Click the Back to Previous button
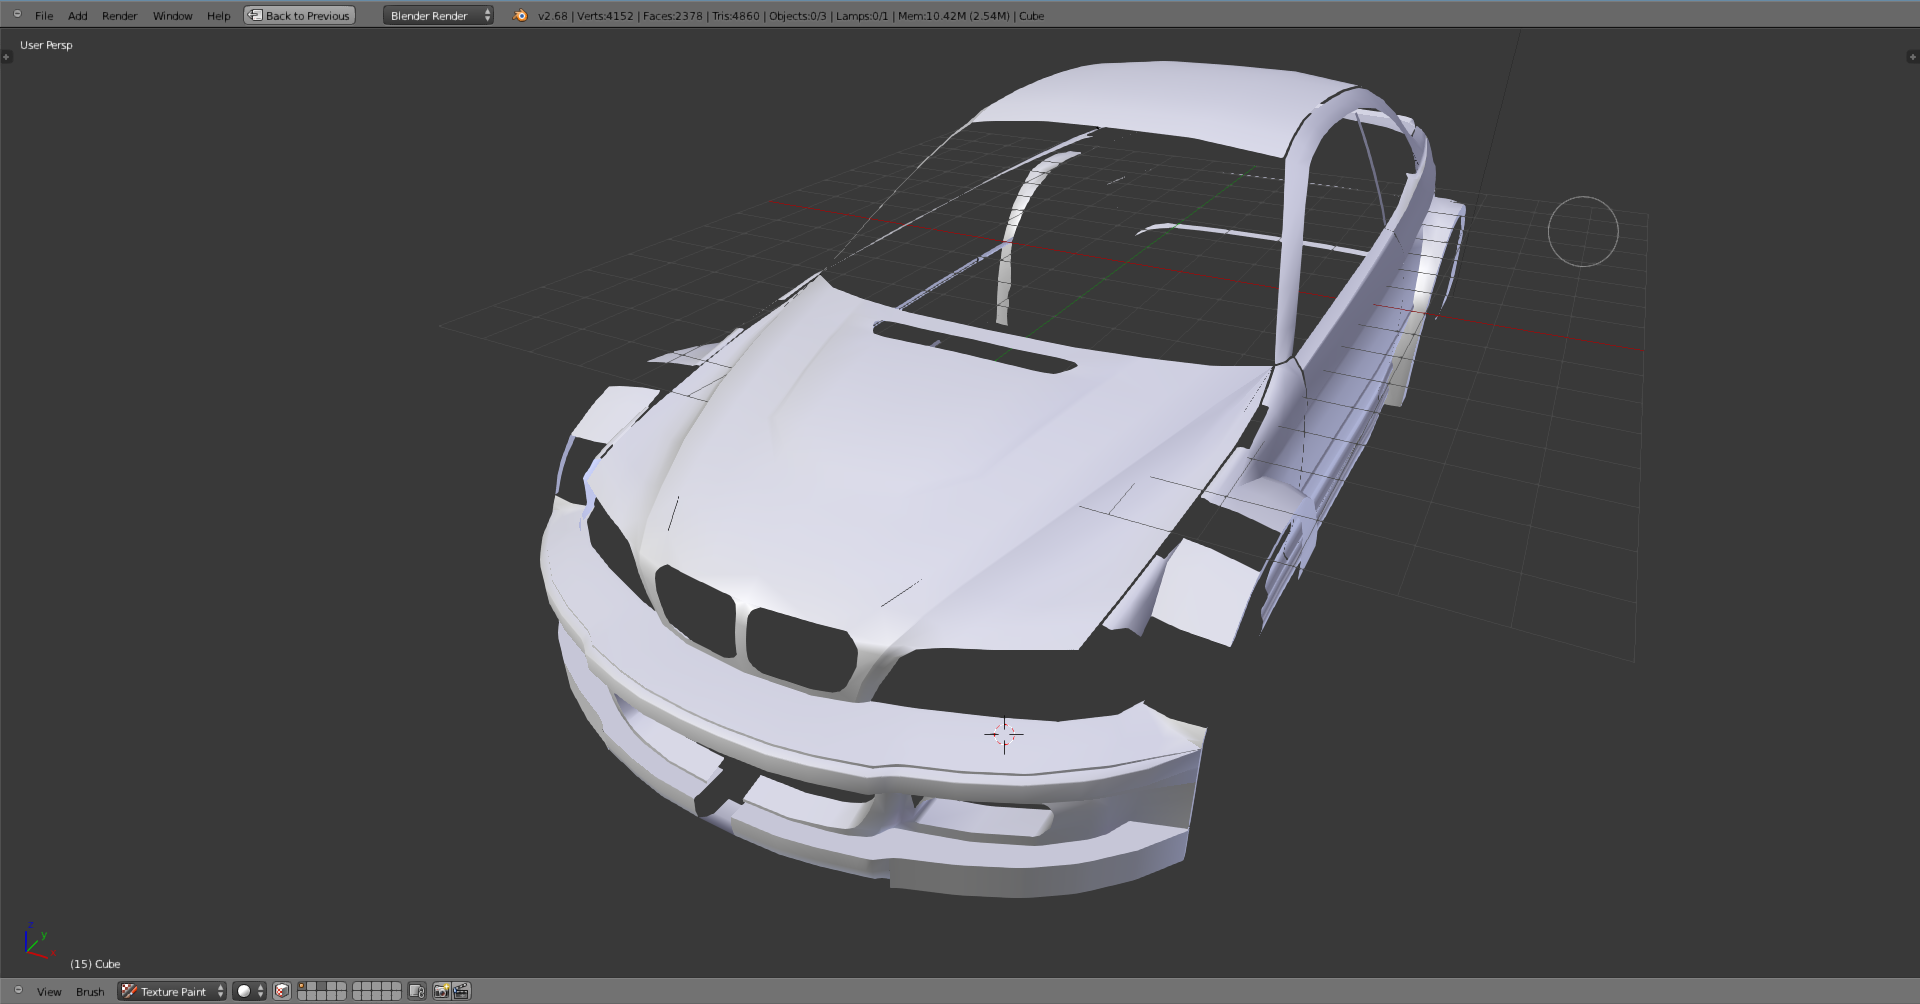This screenshot has width=1920, height=1004. tap(299, 15)
